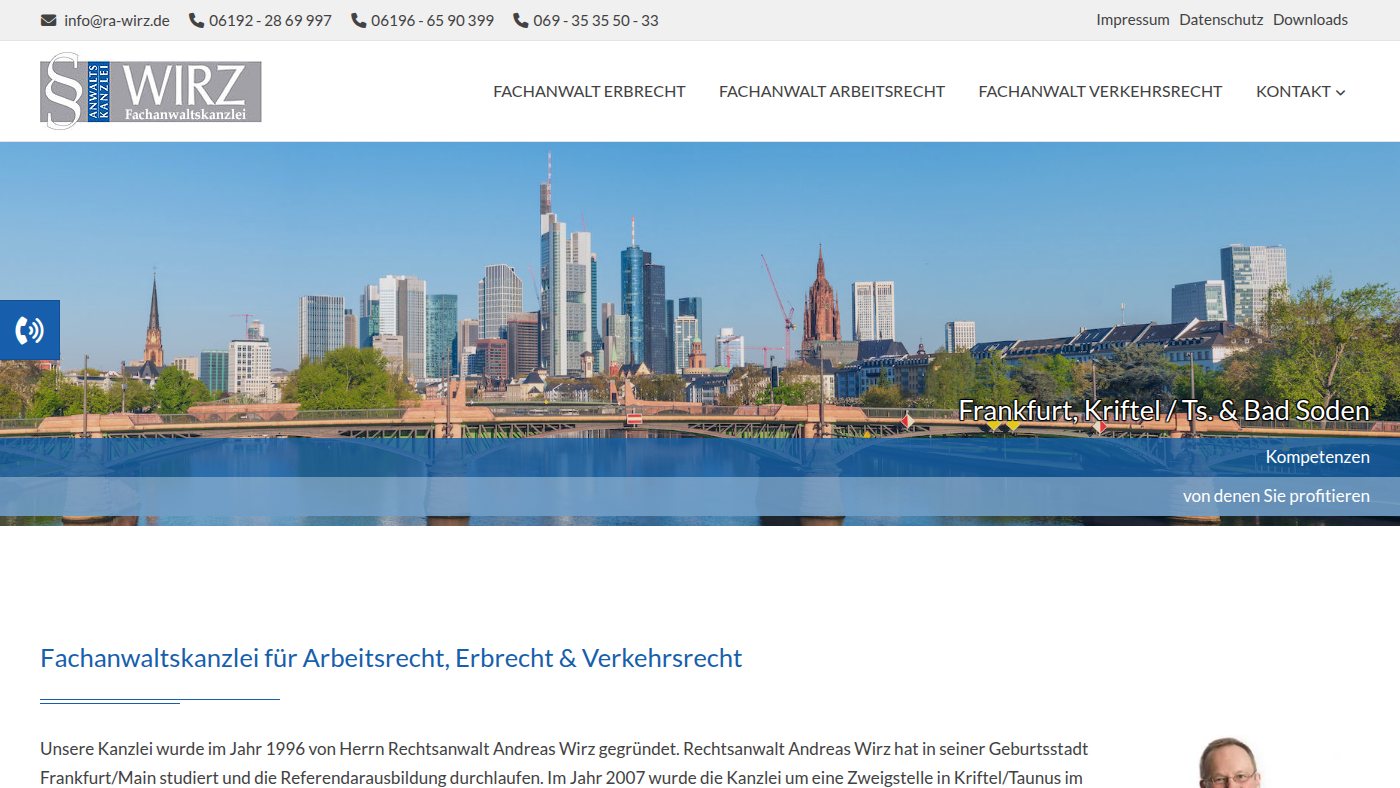1400x788 pixels.
Task: Click the Frankfurt skyline banner image
Action: (x=700, y=333)
